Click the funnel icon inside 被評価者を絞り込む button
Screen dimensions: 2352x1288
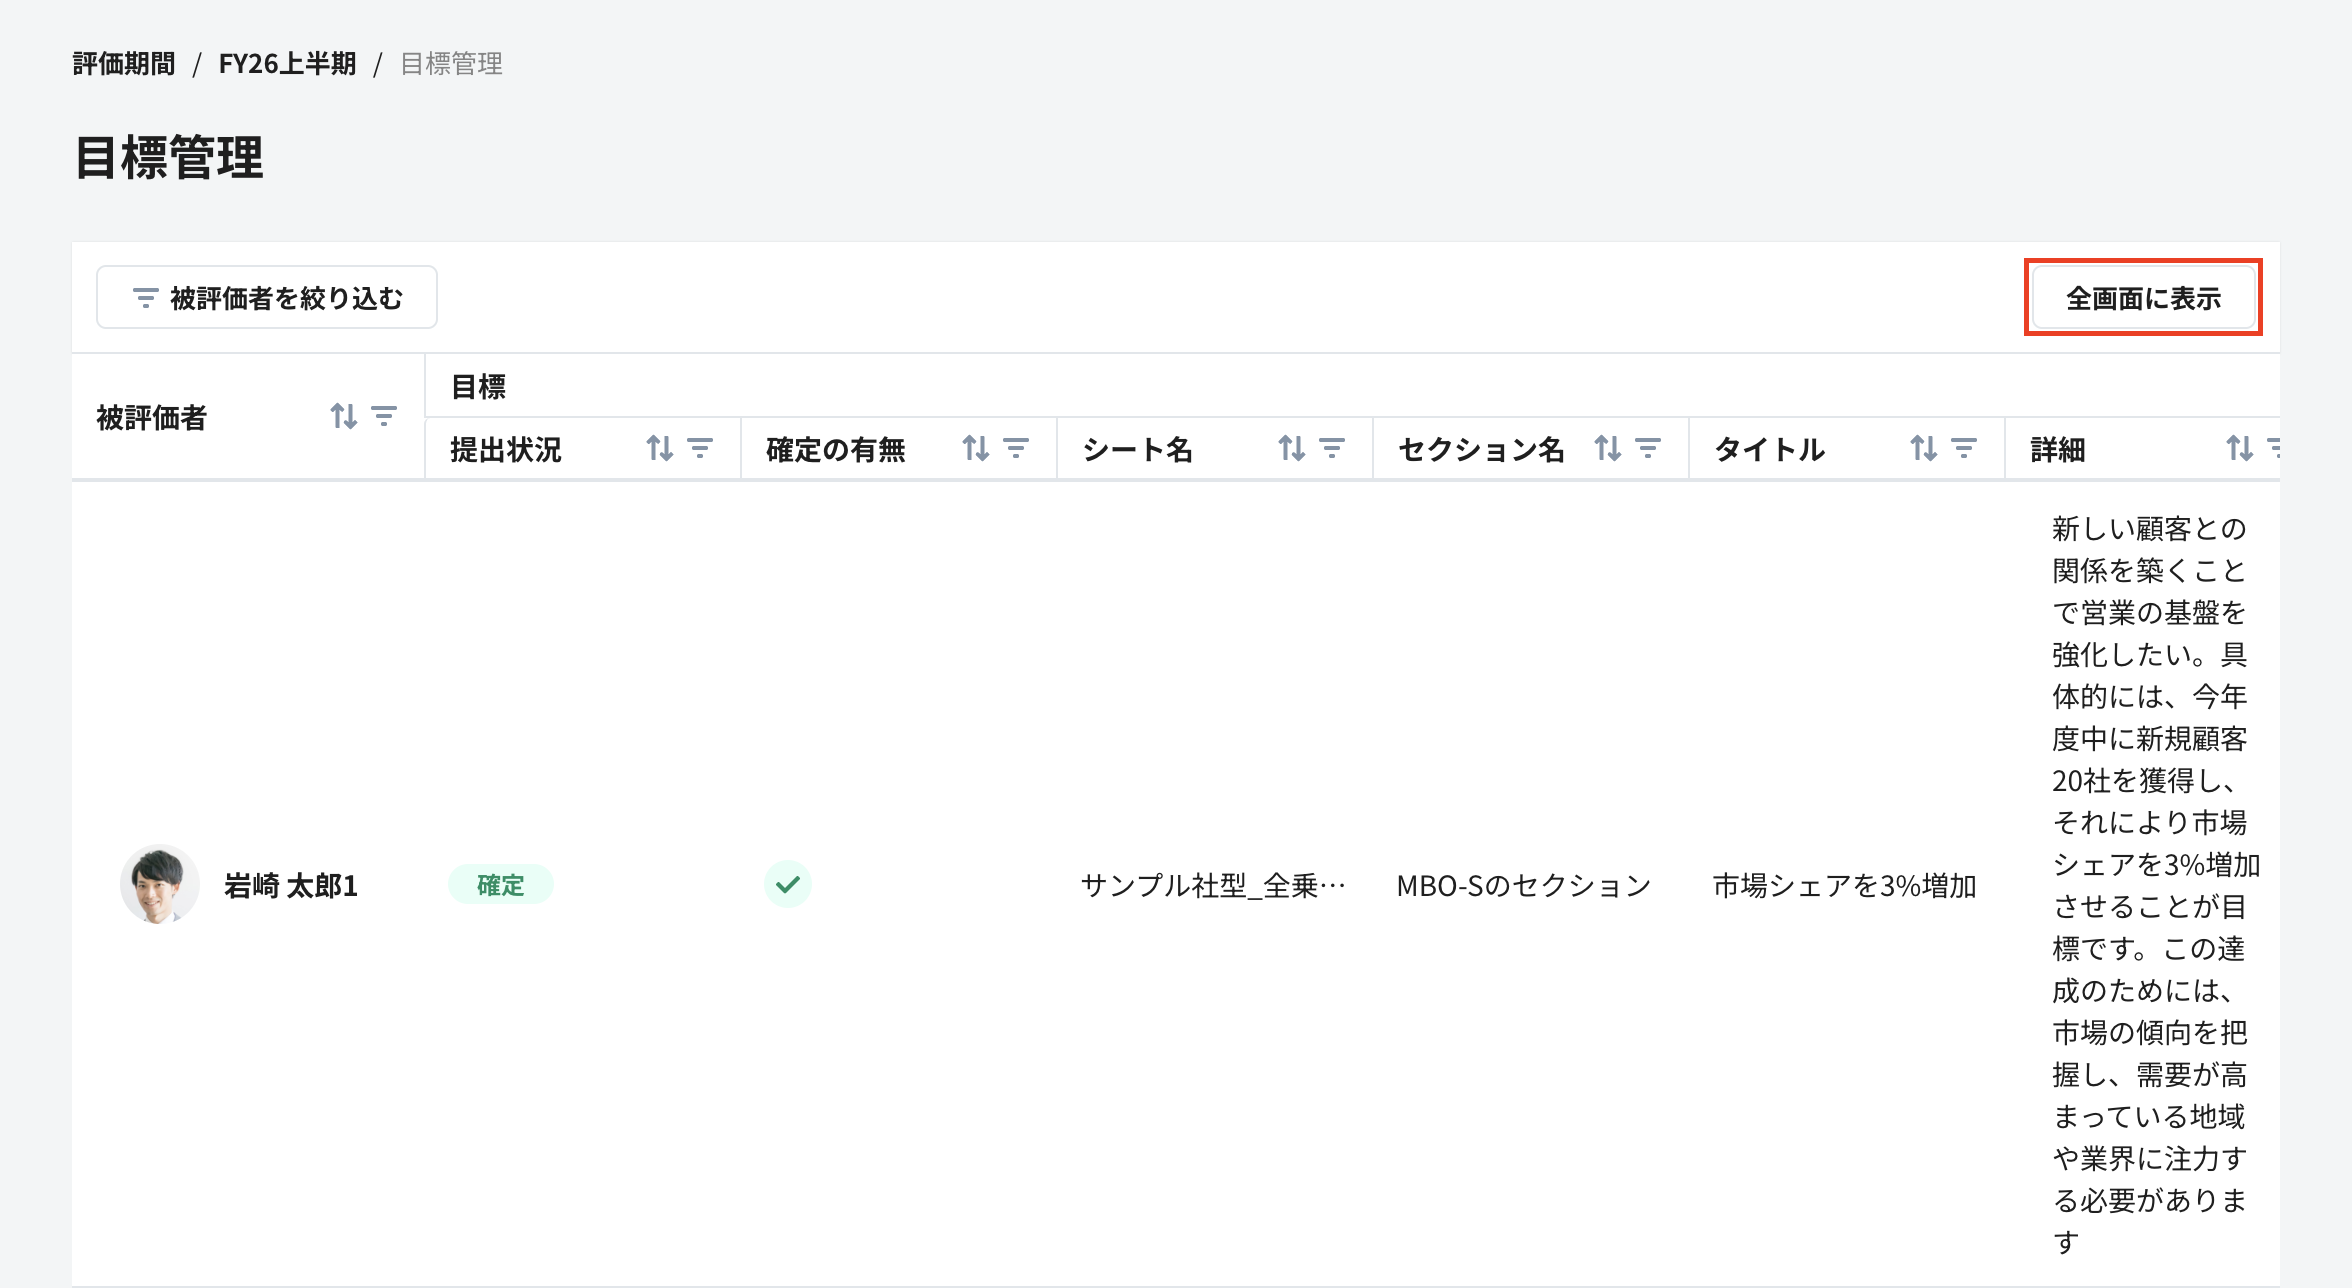[x=143, y=296]
